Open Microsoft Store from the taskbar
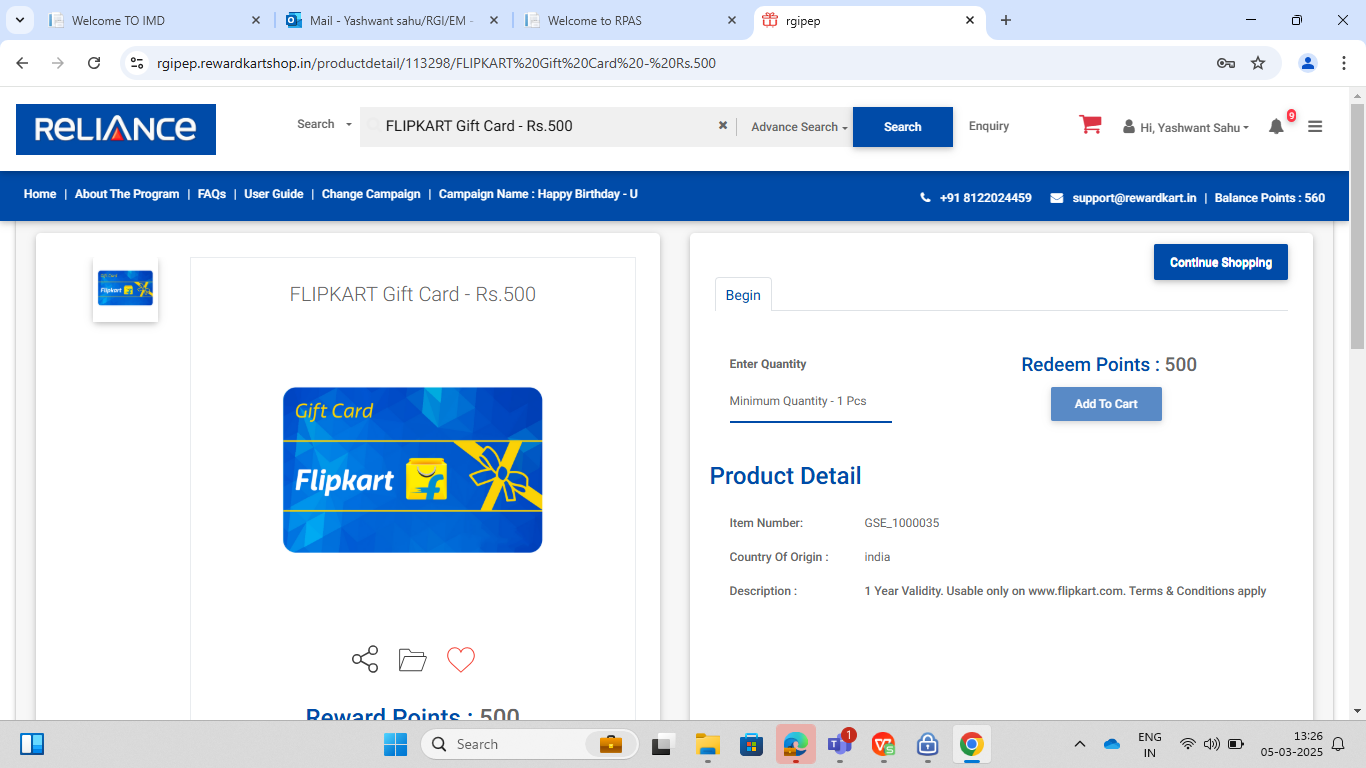This screenshot has height=768, width=1366. [751, 744]
